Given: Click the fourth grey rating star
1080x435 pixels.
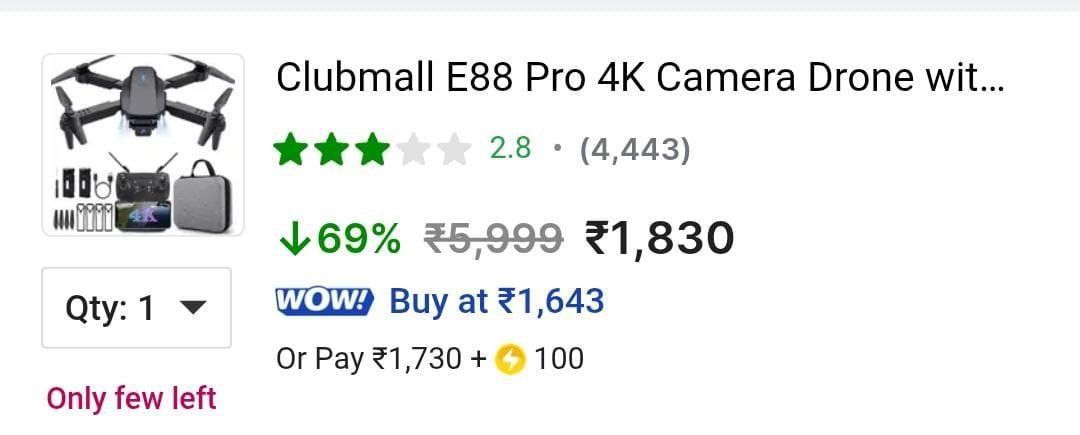Looking at the screenshot, I should (x=413, y=149).
